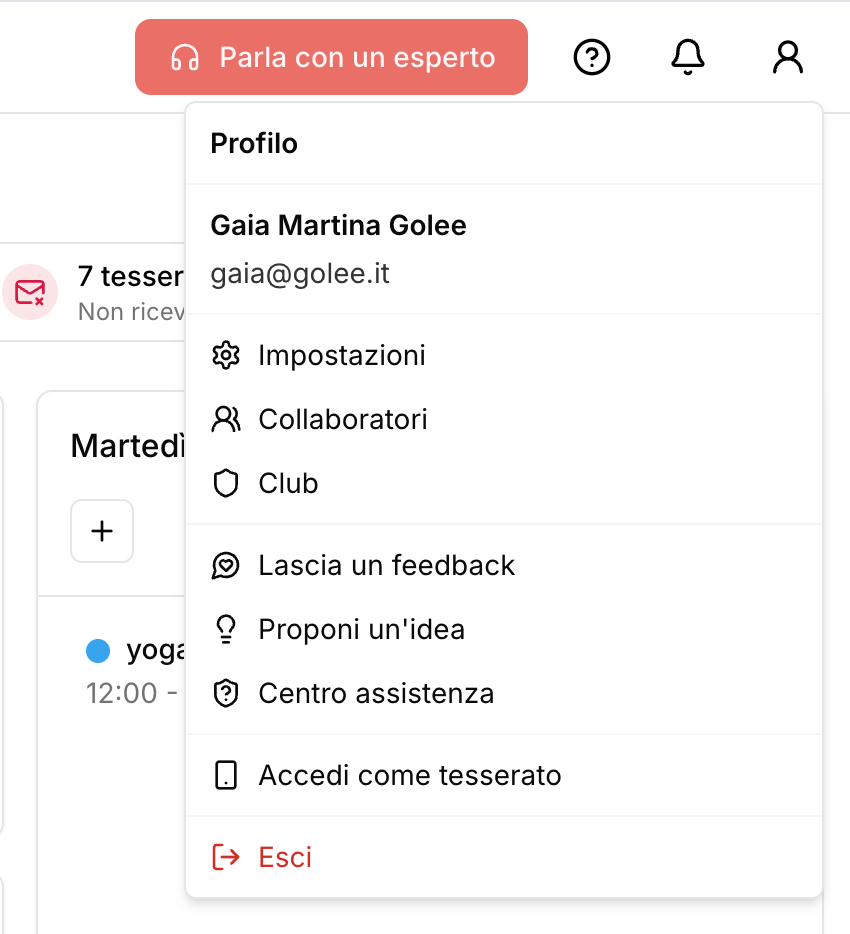Click the plus button under Martedì

point(102,531)
